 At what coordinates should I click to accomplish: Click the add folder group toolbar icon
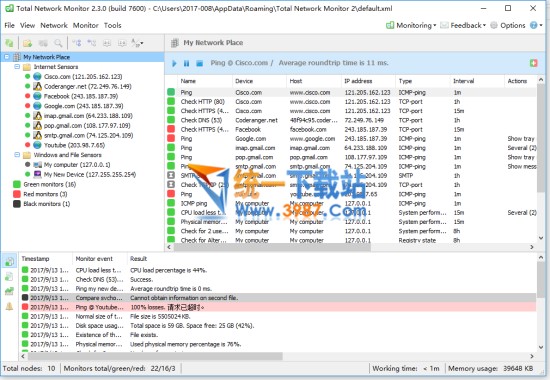[27, 43]
